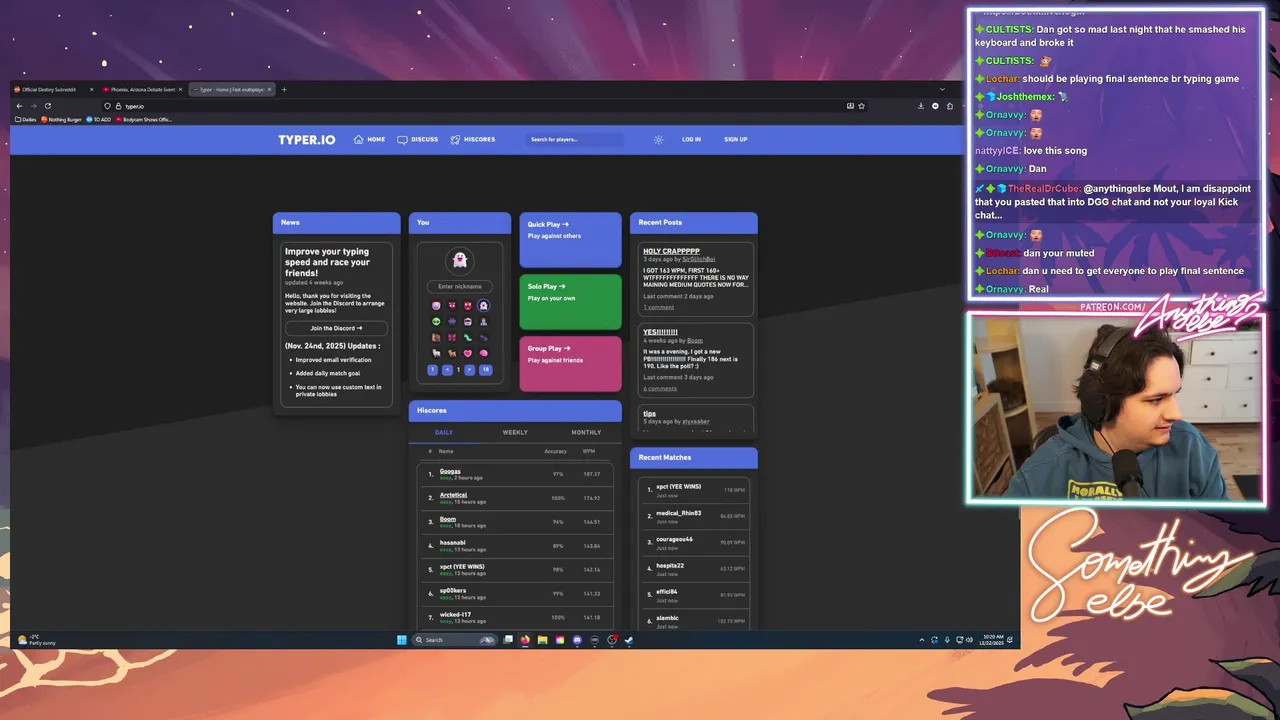Reload the page in browser
Screen dimensions: 1280x720
pyautogui.click(x=47, y=106)
